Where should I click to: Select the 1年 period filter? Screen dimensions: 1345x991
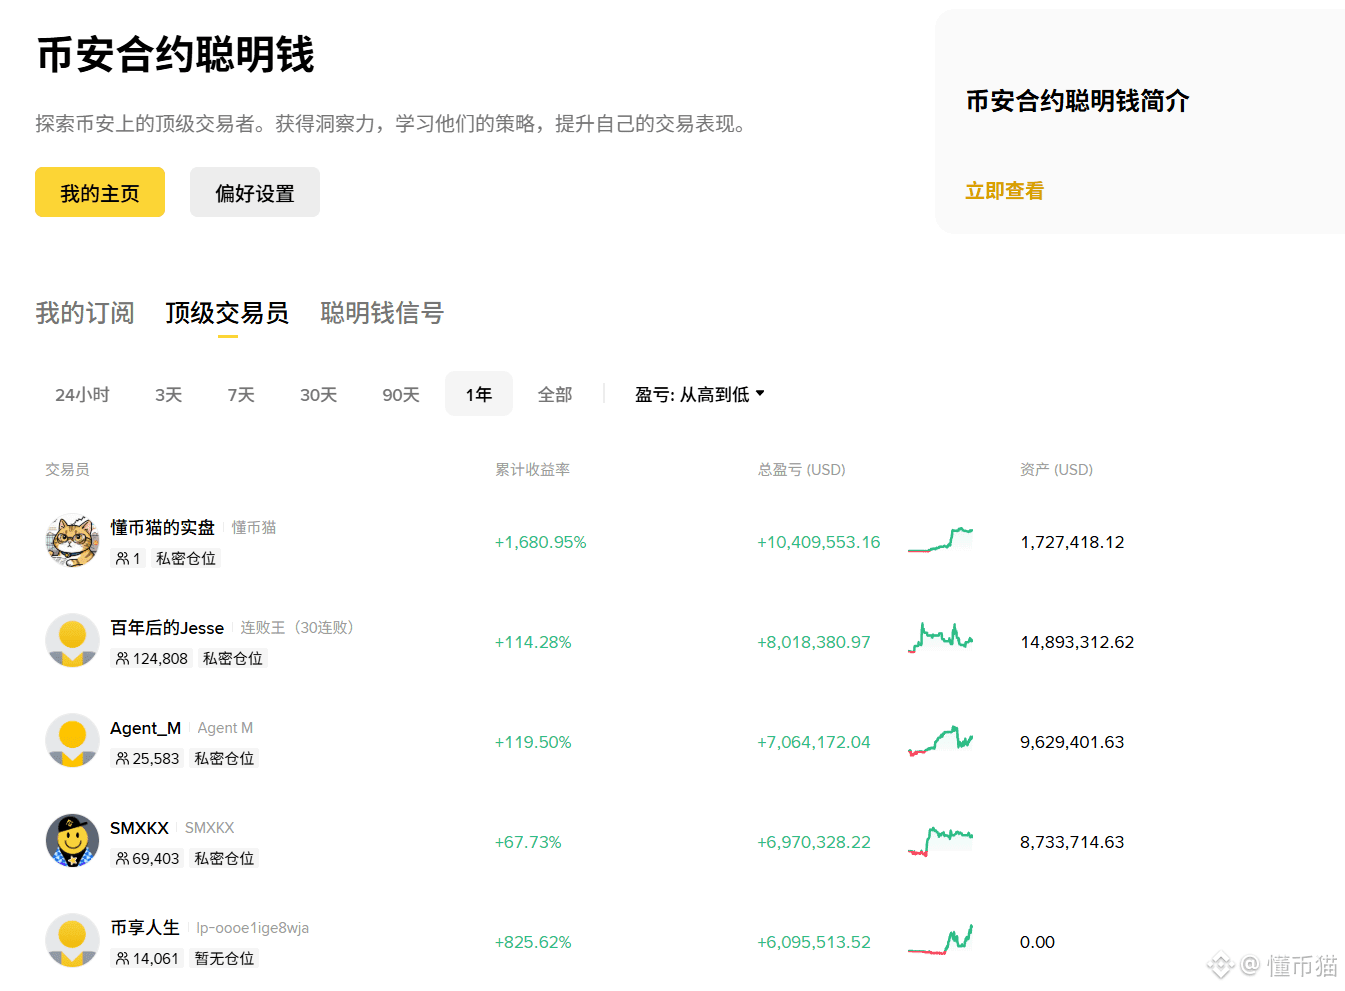pyautogui.click(x=479, y=395)
